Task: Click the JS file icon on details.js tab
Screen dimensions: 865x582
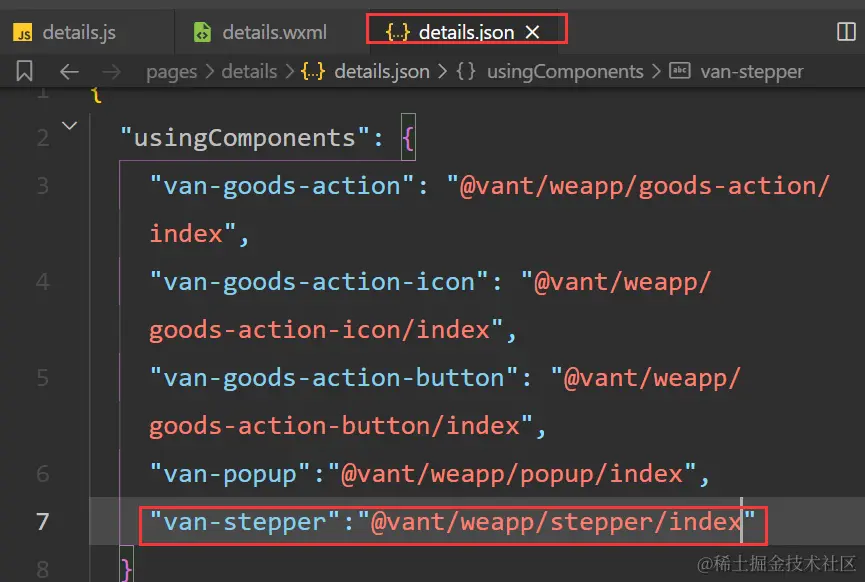Action: pos(23,33)
